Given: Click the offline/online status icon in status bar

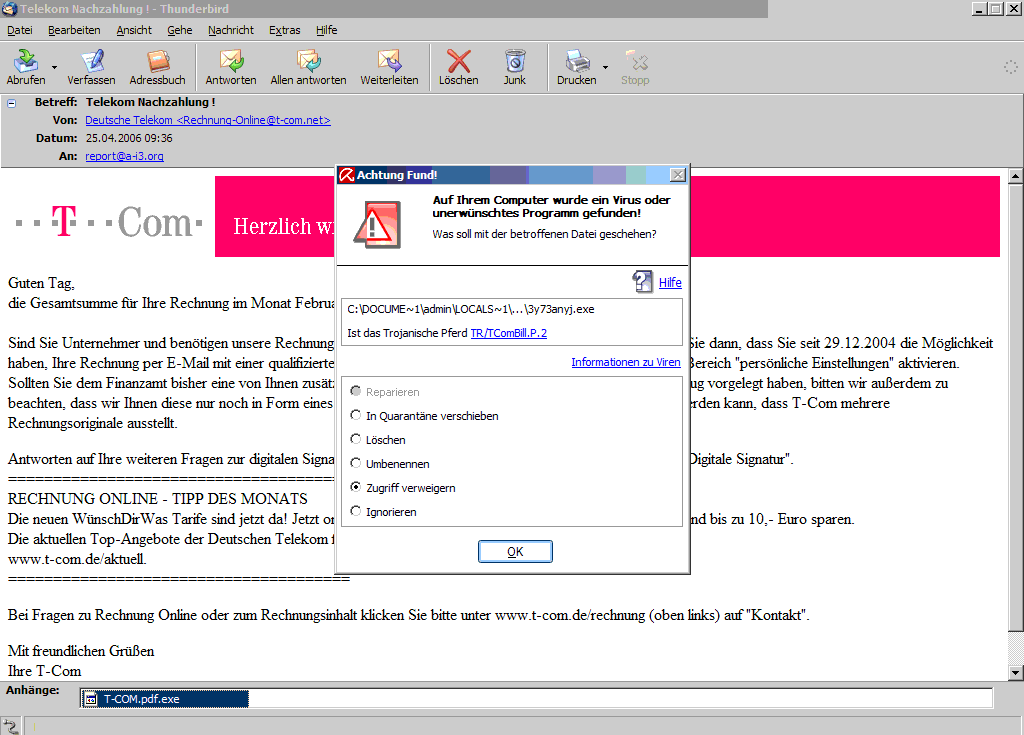Looking at the screenshot, I should pos(10,726).
